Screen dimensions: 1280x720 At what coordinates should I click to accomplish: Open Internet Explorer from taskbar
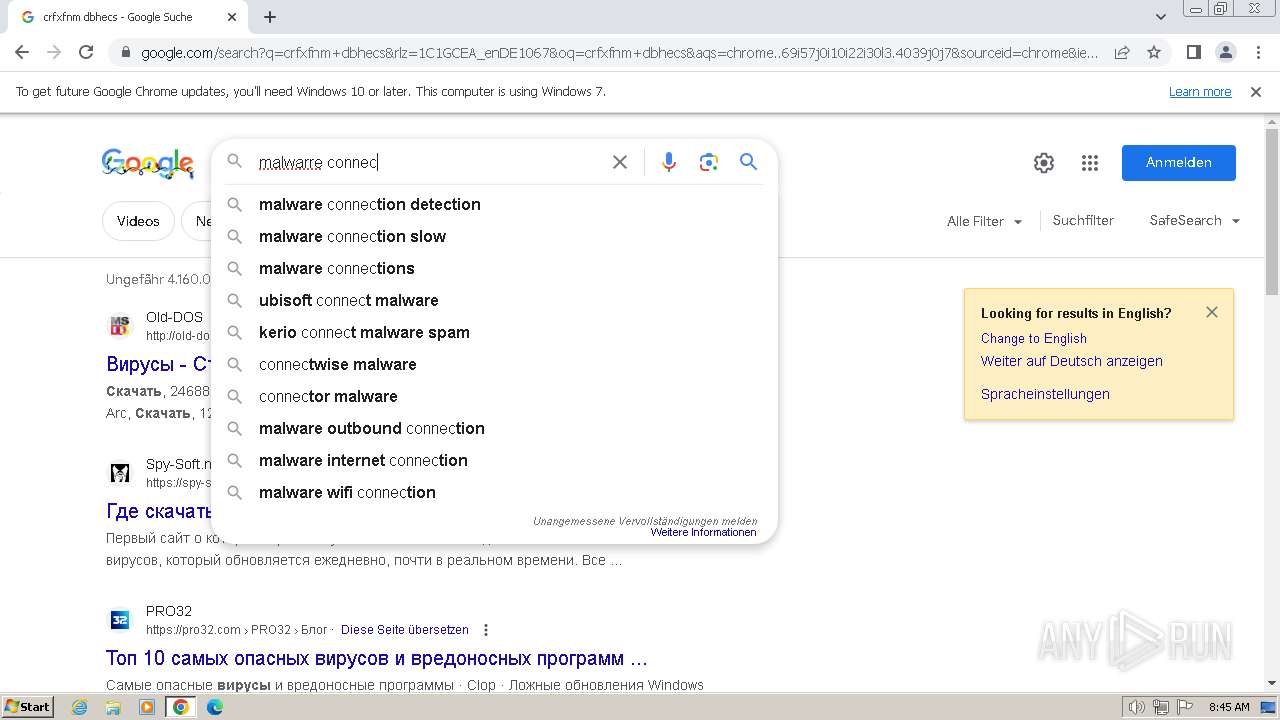tap(80, 707)
